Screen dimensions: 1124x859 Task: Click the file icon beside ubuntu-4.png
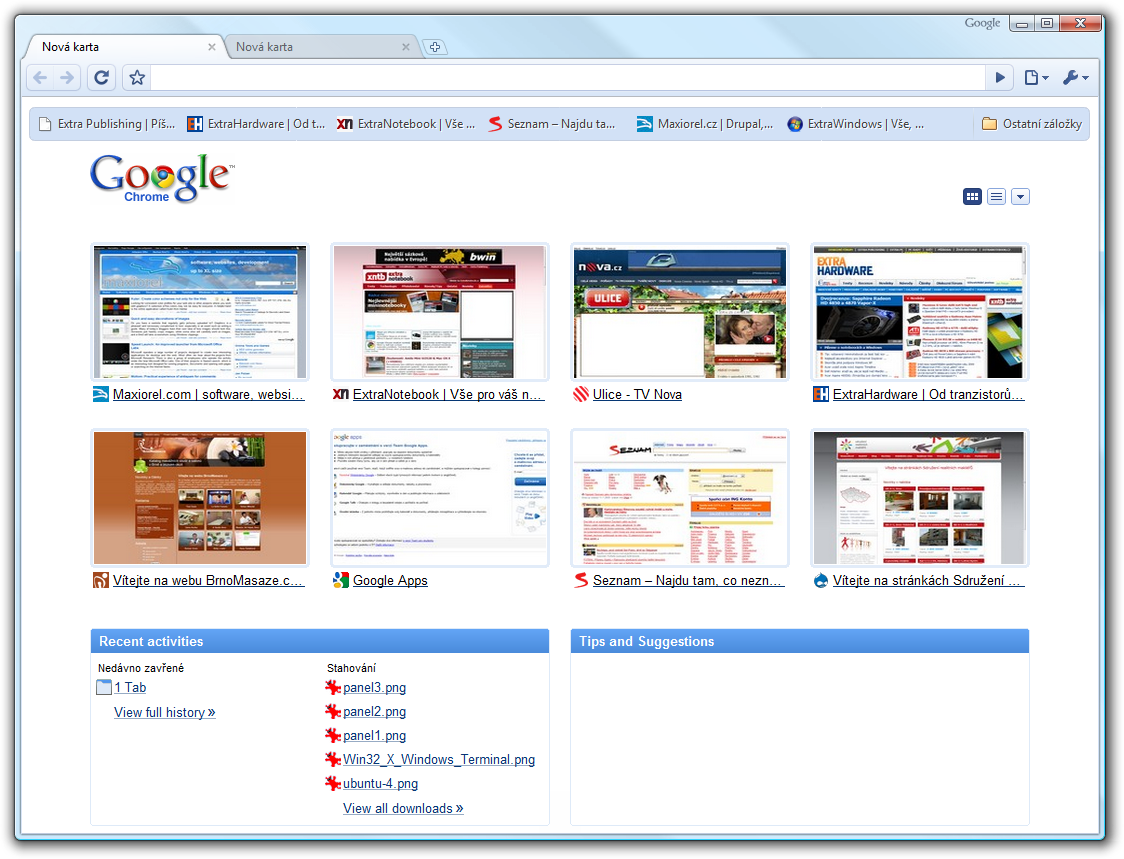333,784
